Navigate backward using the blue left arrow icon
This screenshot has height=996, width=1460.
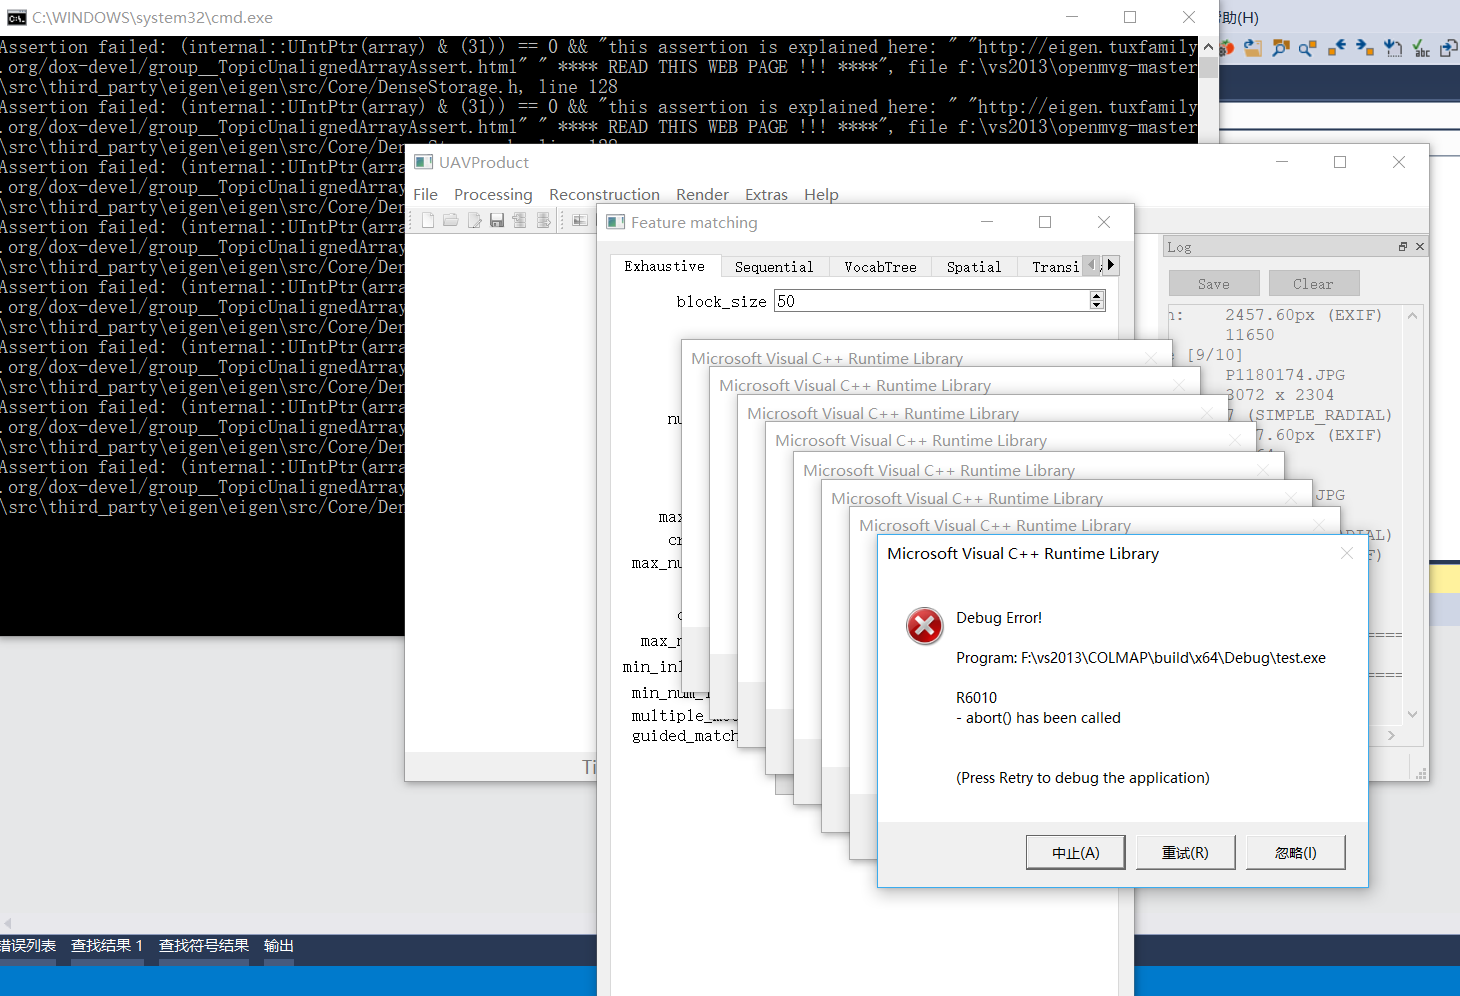[1338, 47]
